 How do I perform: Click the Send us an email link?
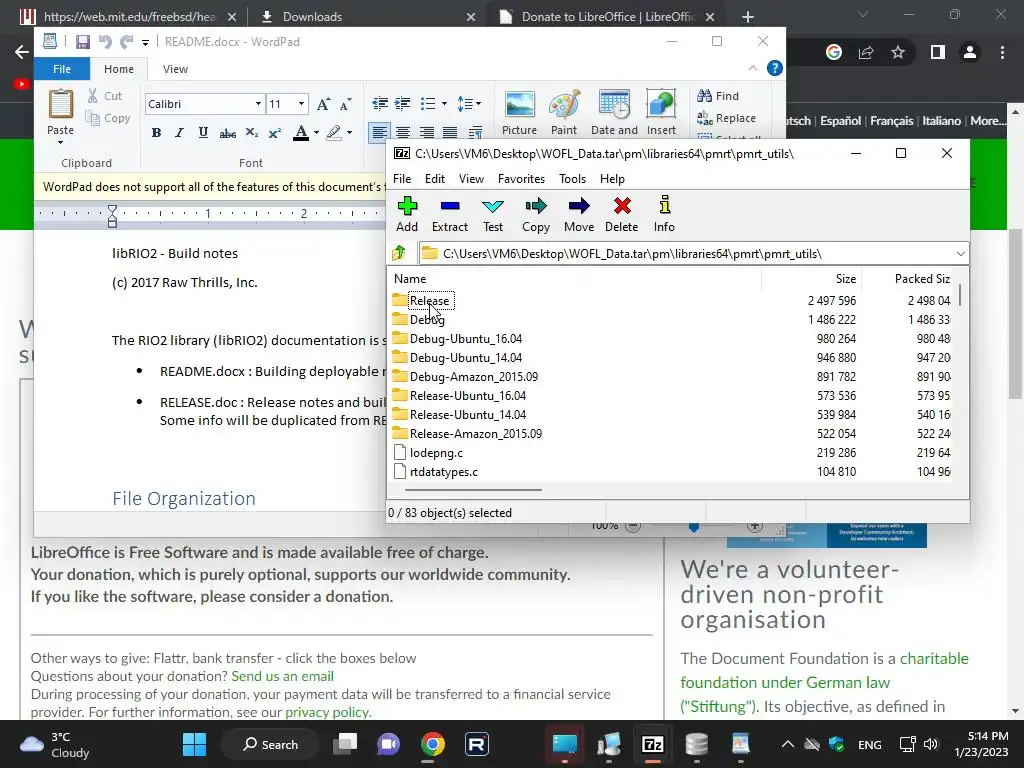tap(282, 676)
